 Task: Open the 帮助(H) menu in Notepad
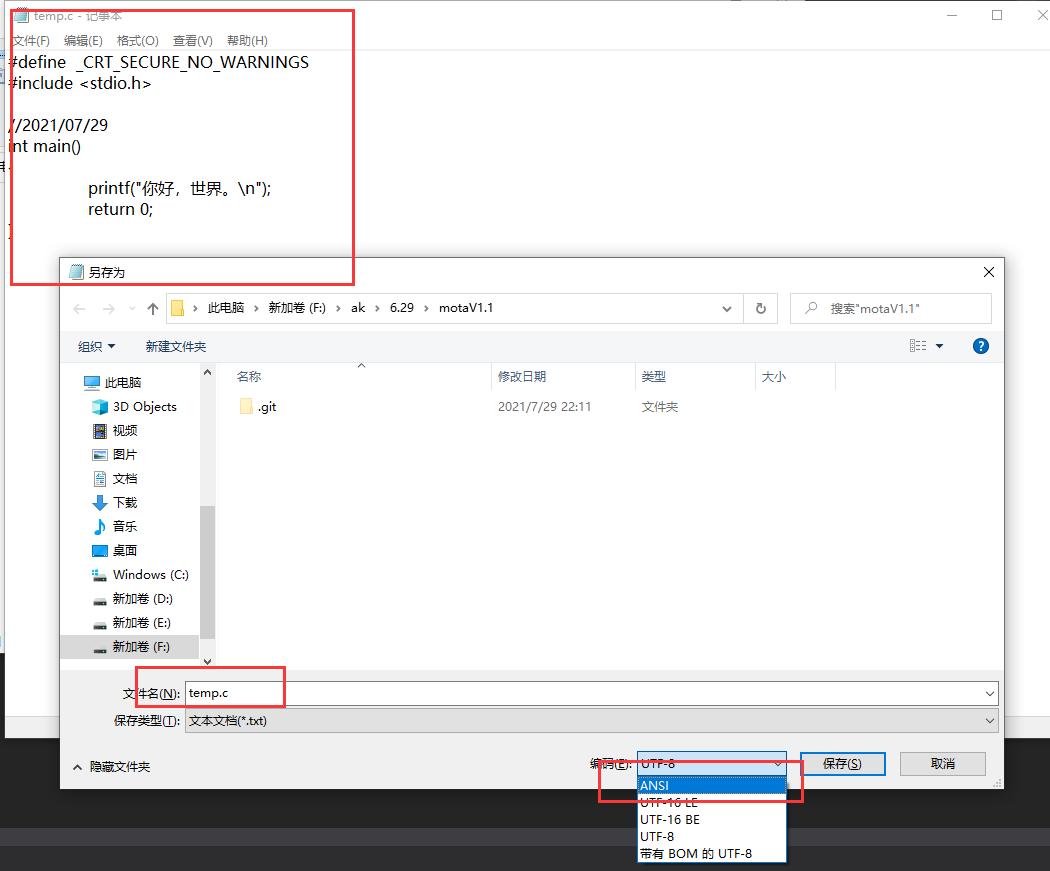[x=247, y=41]
